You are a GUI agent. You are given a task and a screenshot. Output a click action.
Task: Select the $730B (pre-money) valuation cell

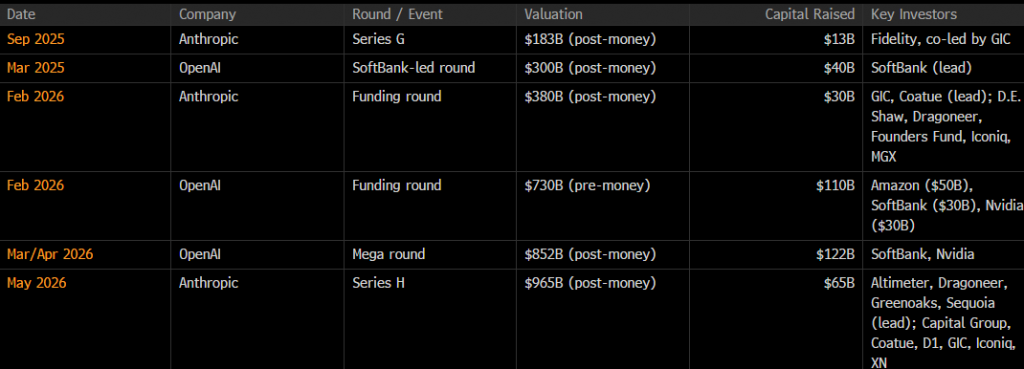587,185
